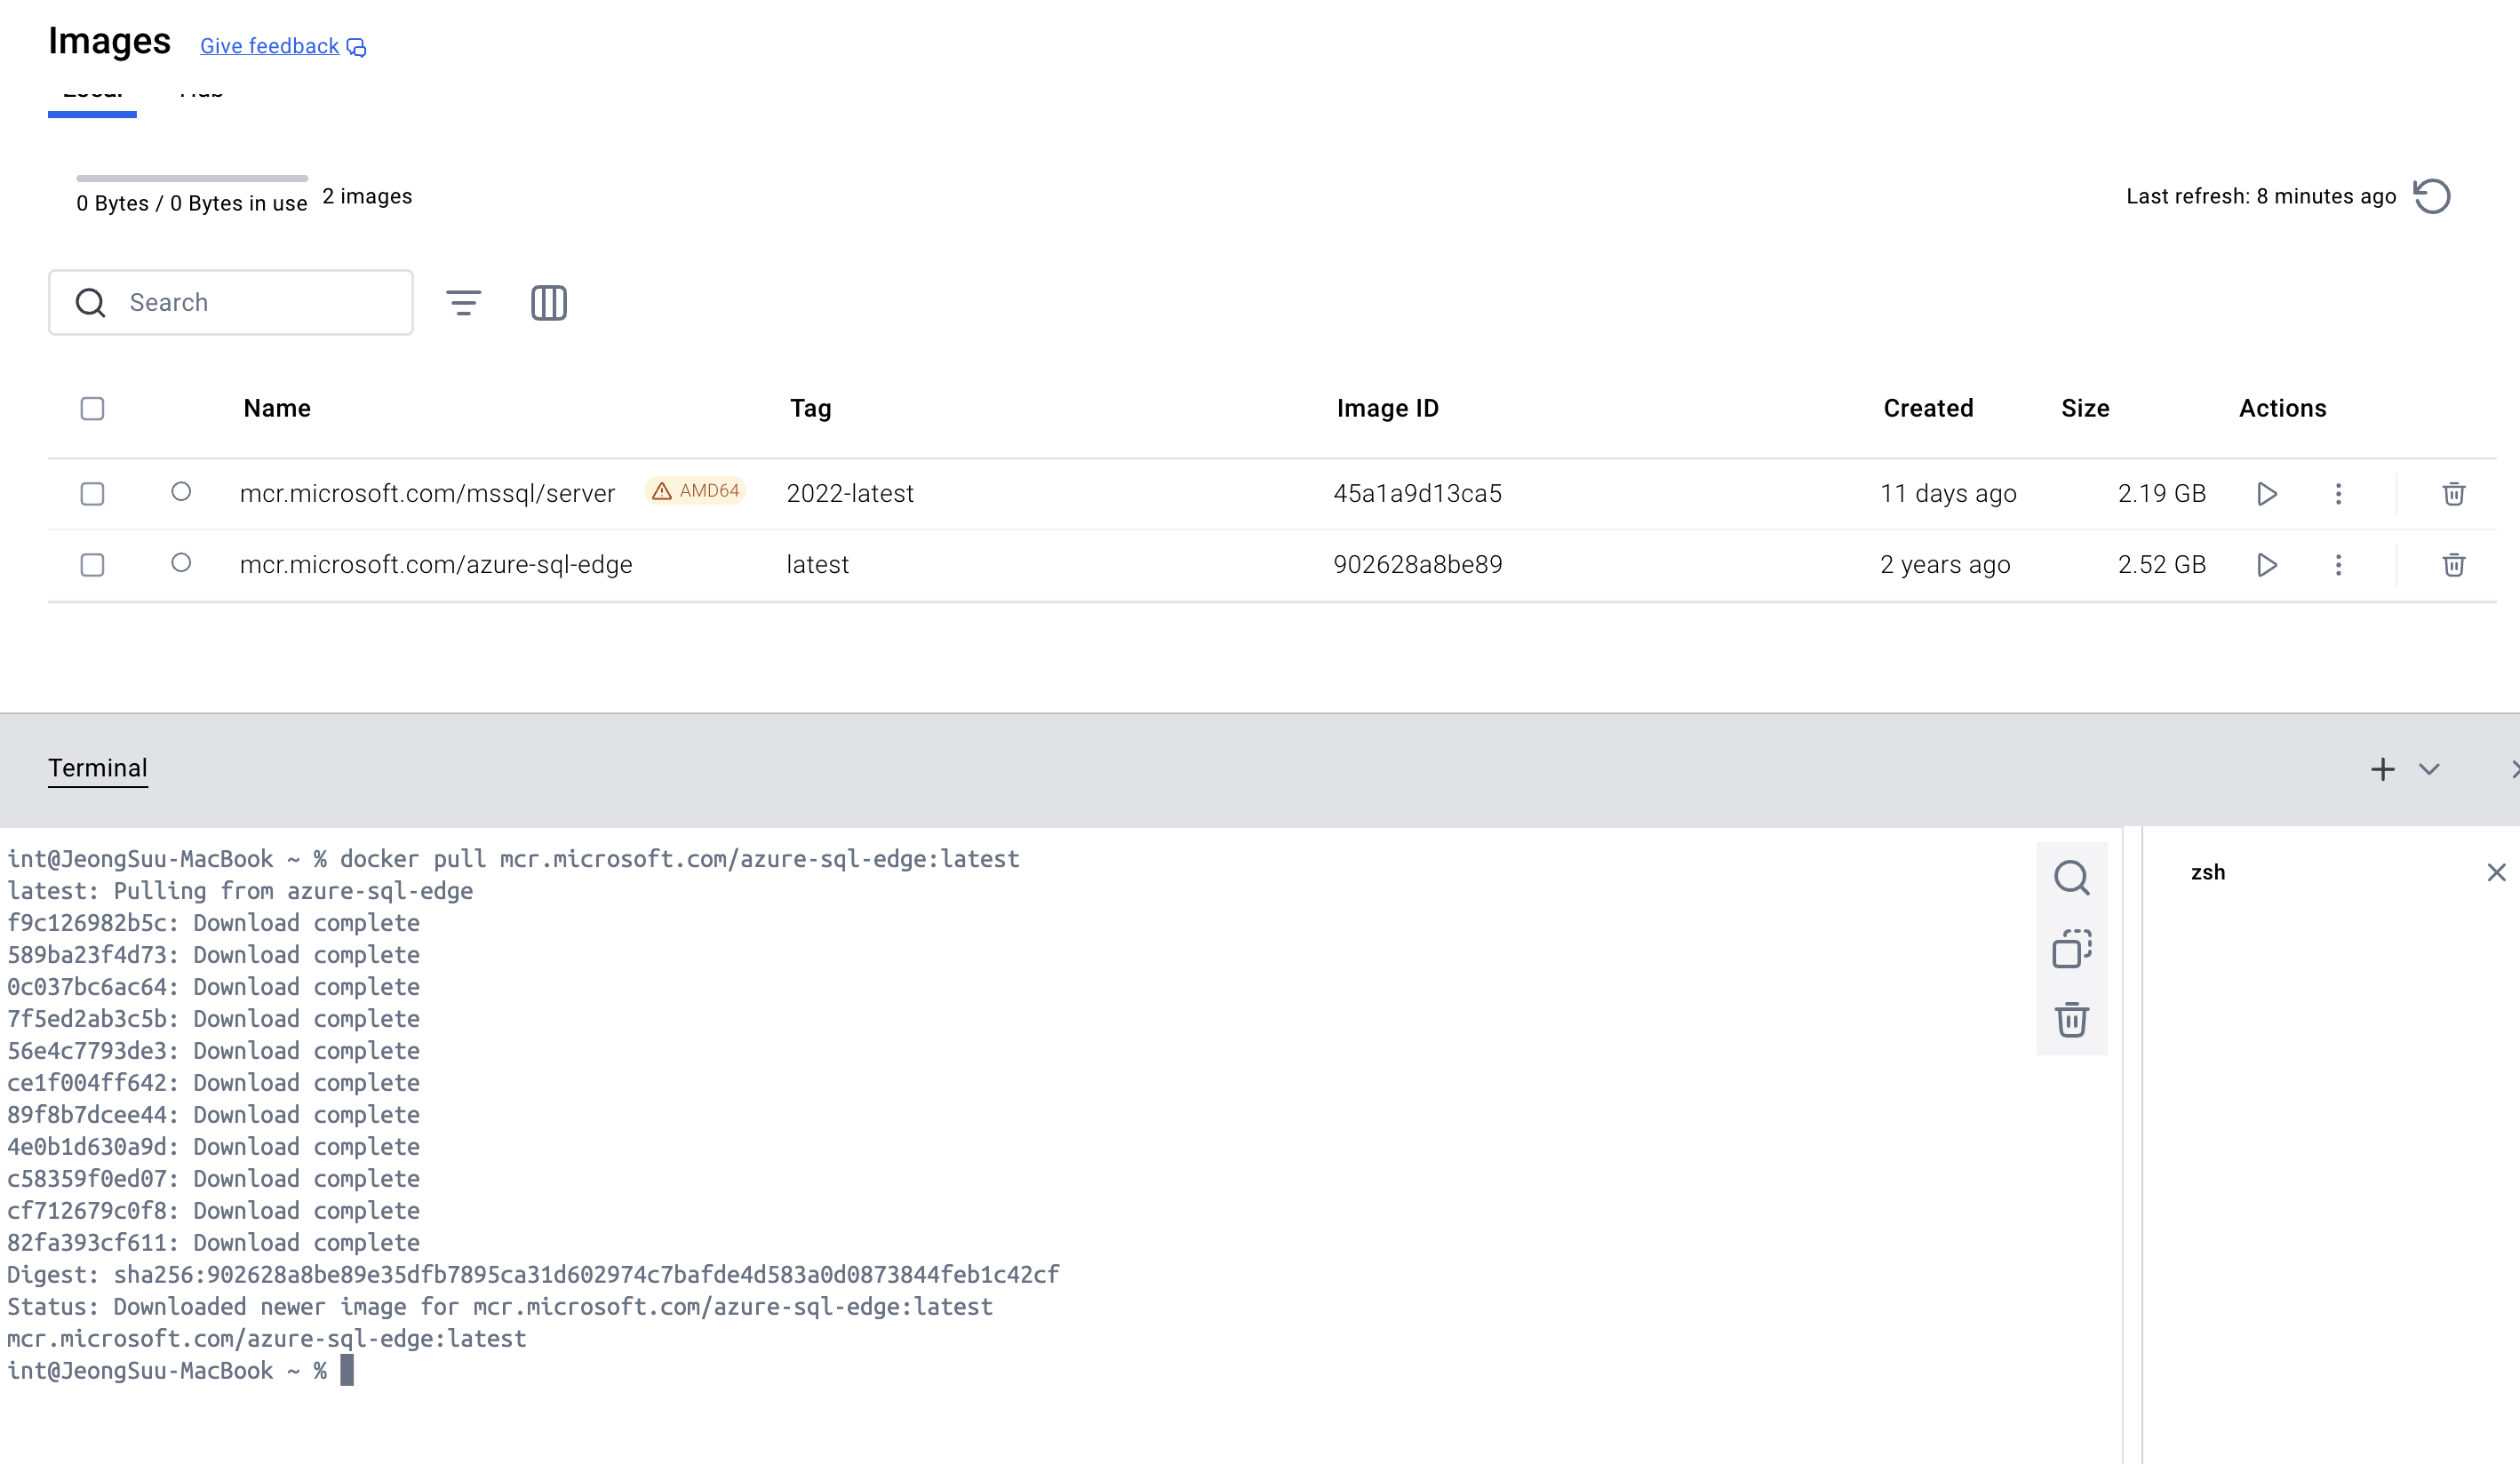
Task: Run the mssql/server image
Action: pyautogui.click(x=2267, y=494)
